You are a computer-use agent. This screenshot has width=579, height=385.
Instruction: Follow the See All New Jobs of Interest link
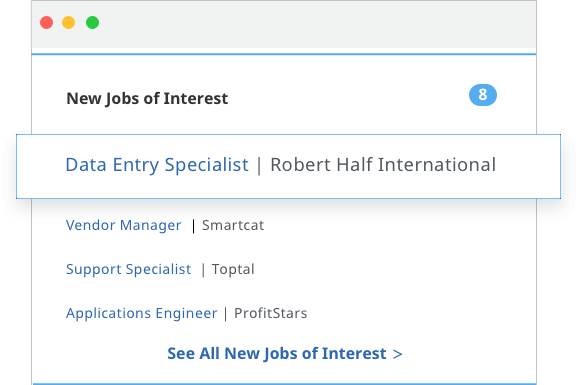tap(277, 353)
